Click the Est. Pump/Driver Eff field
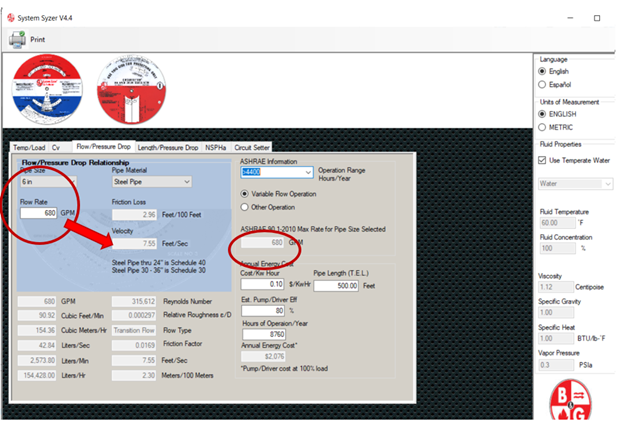 (263, 310)
